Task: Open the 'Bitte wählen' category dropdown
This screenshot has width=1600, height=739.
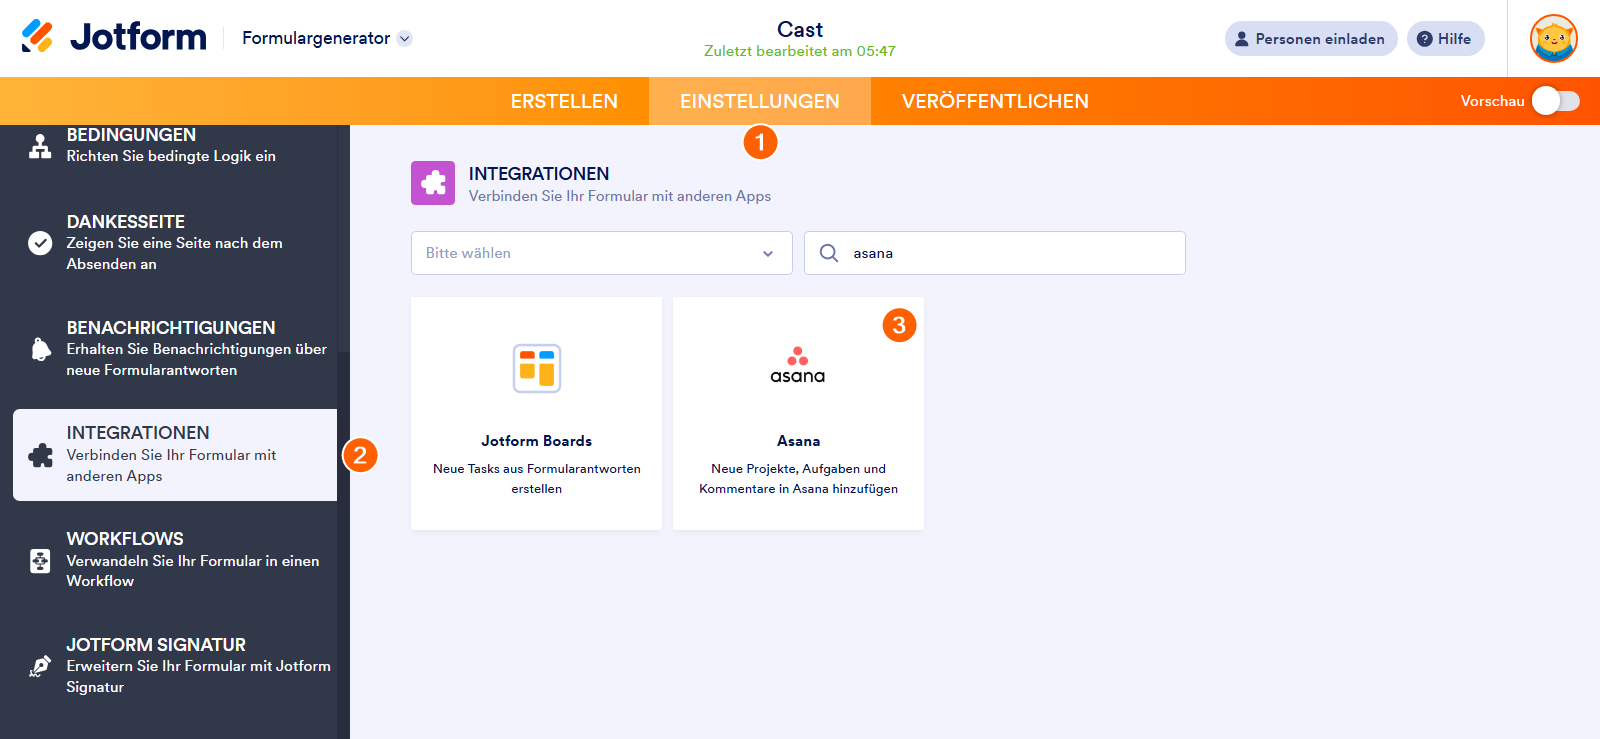Action: tap(601, 253)
